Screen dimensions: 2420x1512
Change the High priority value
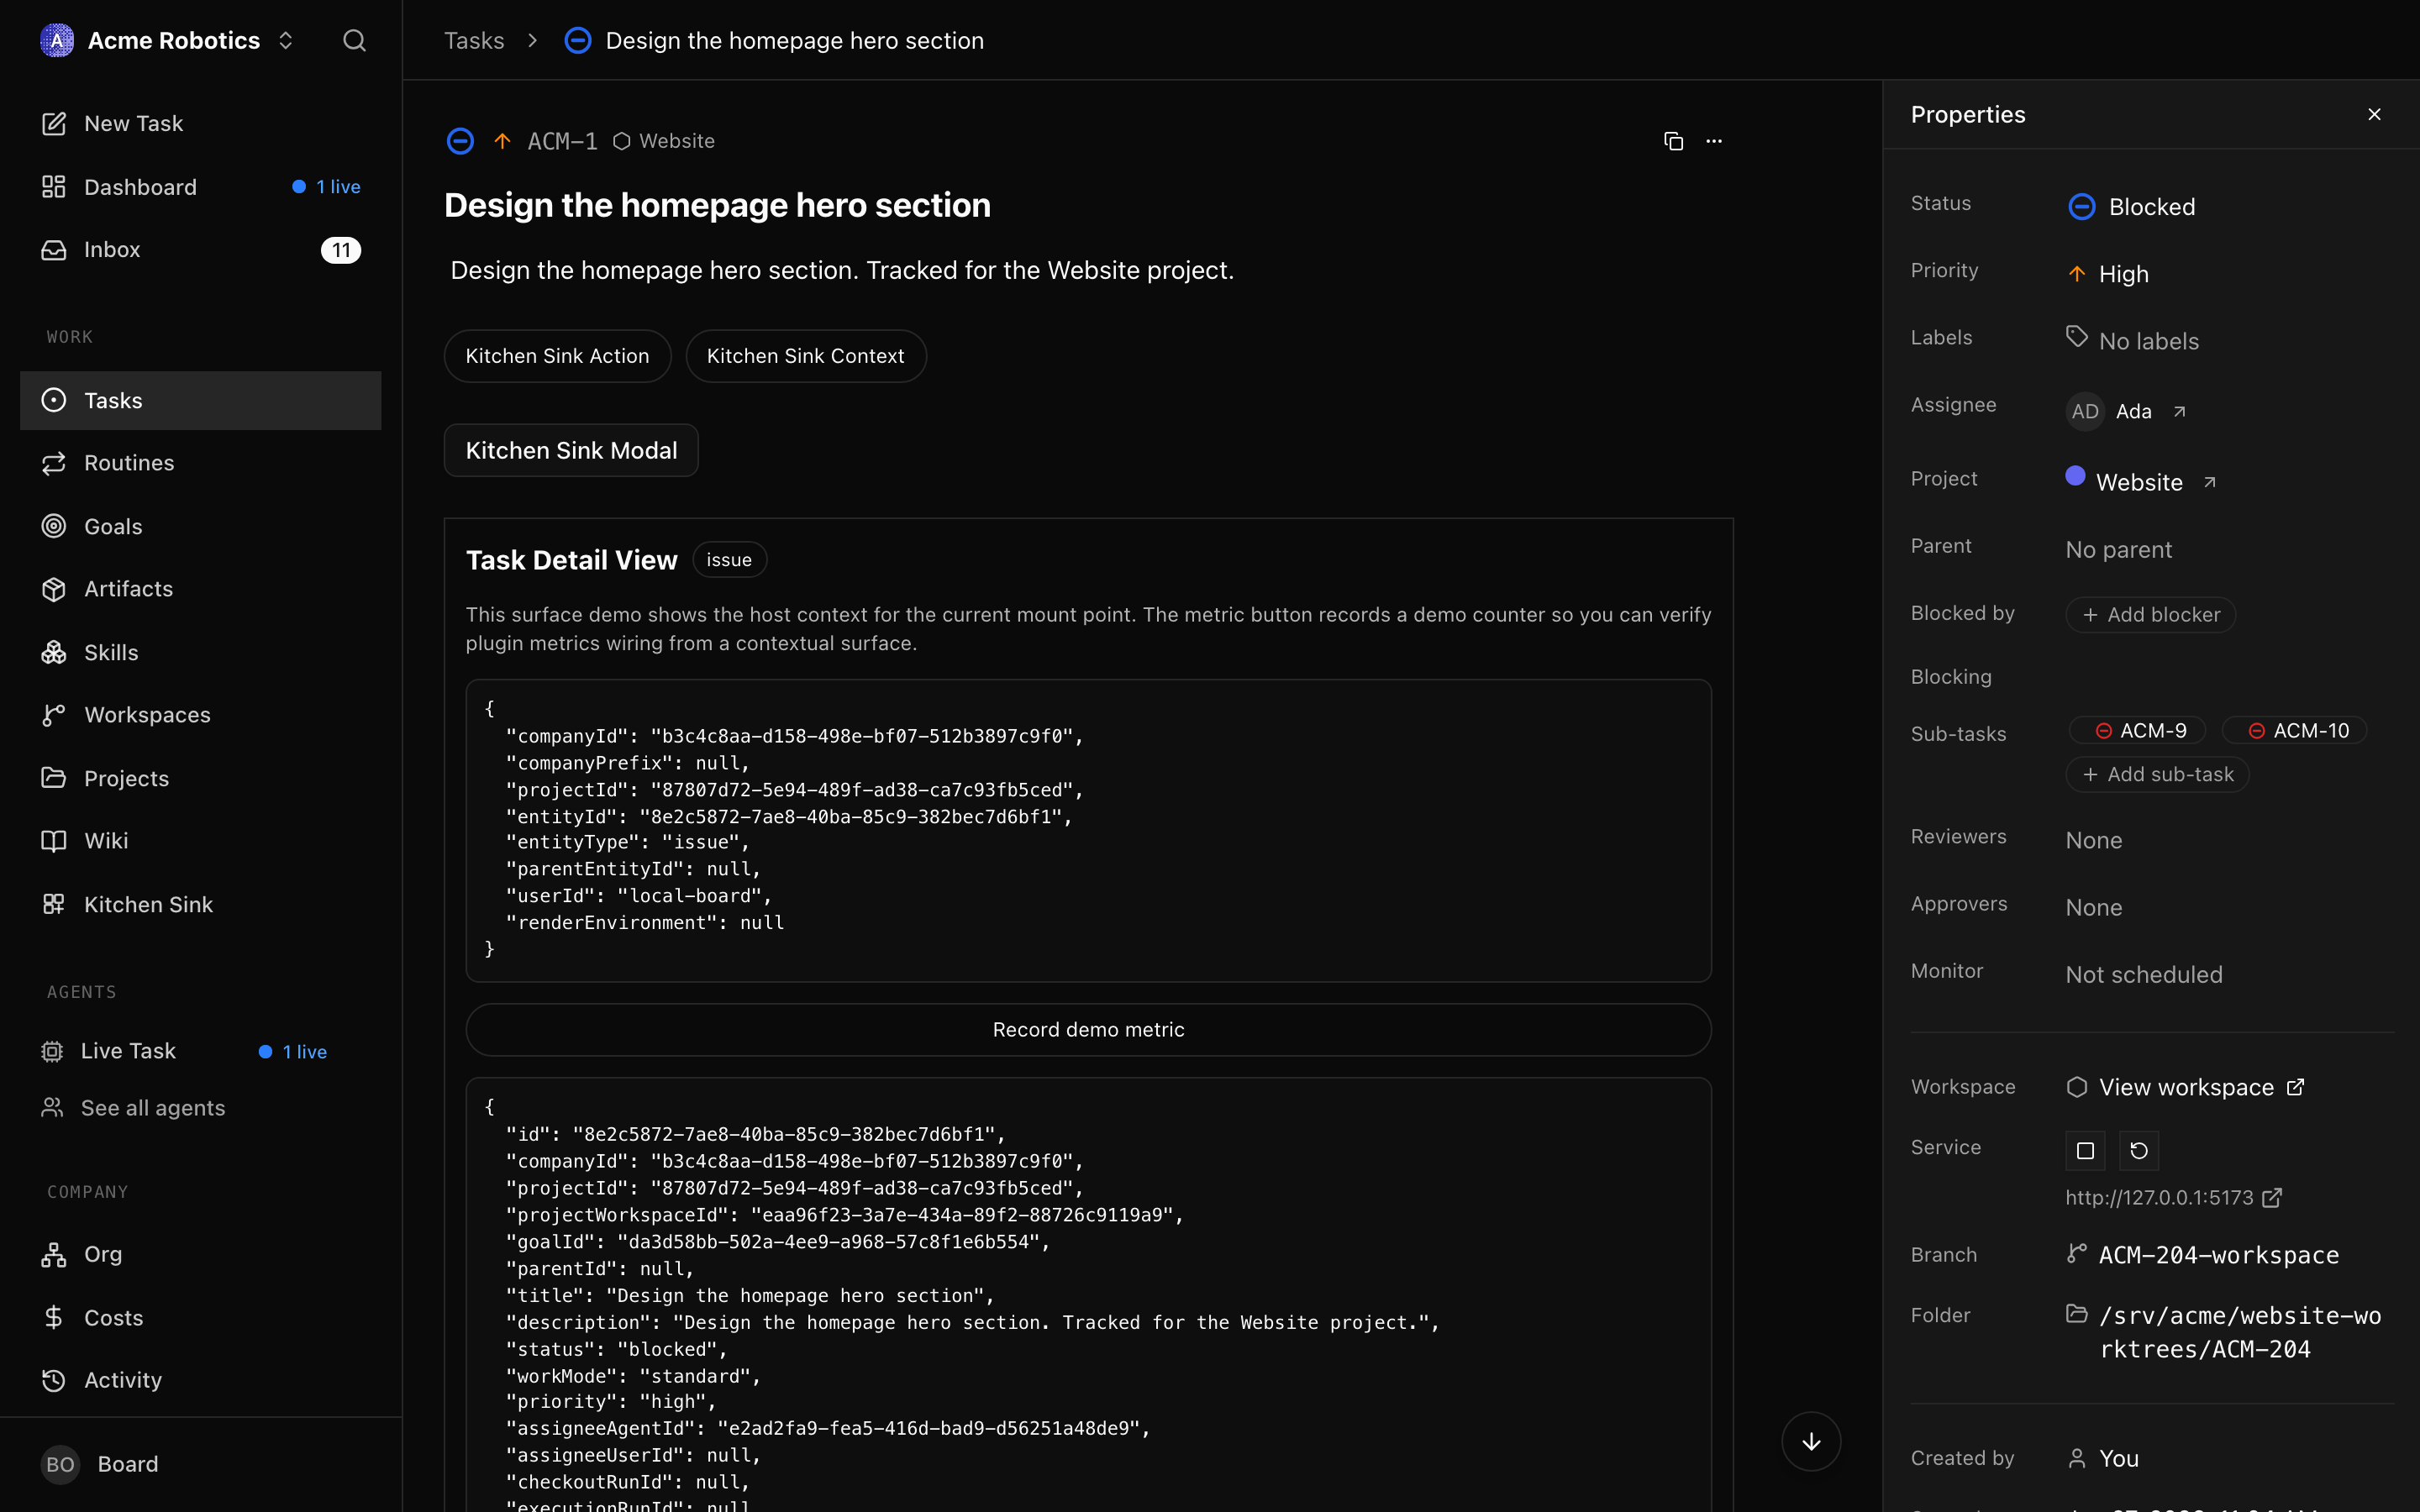coord(2108,274)
